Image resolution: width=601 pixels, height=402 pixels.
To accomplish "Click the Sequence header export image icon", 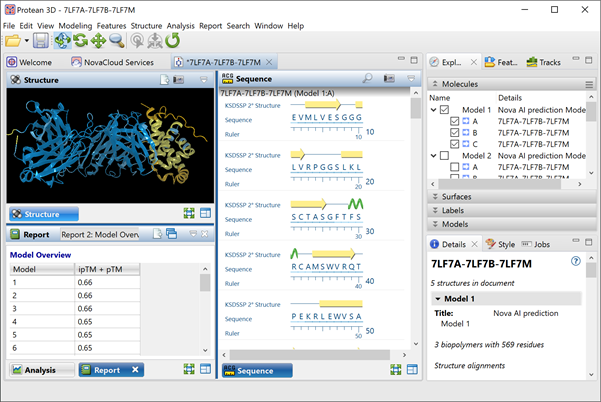I will coord(389,79).
